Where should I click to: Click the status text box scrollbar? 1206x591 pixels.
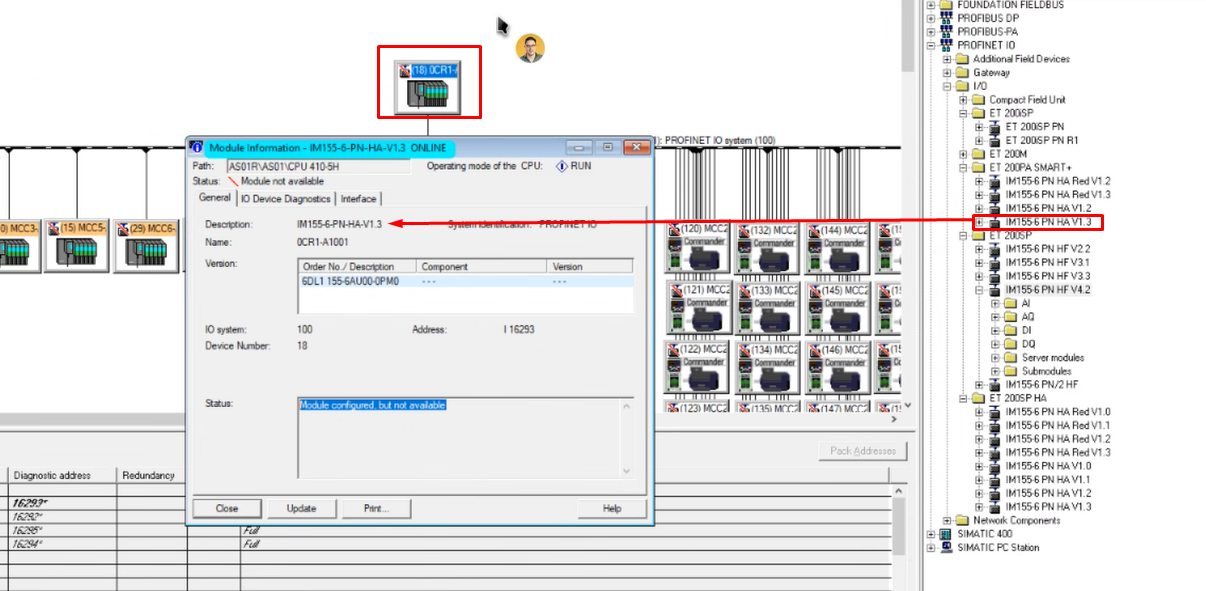coord(626,438)
